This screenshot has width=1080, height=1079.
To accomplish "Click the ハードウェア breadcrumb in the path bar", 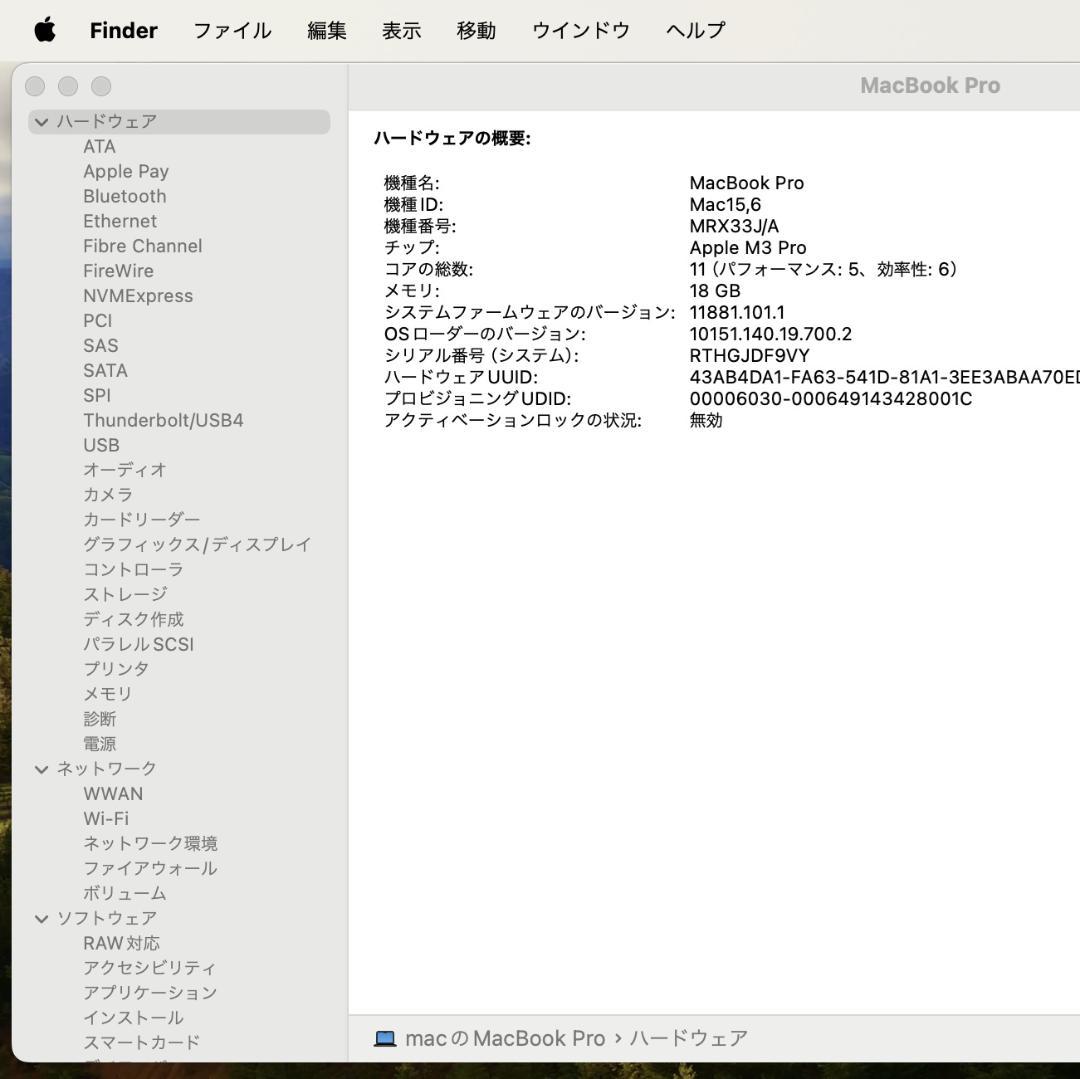I will pyautogui.click(x=691, y=1038).
